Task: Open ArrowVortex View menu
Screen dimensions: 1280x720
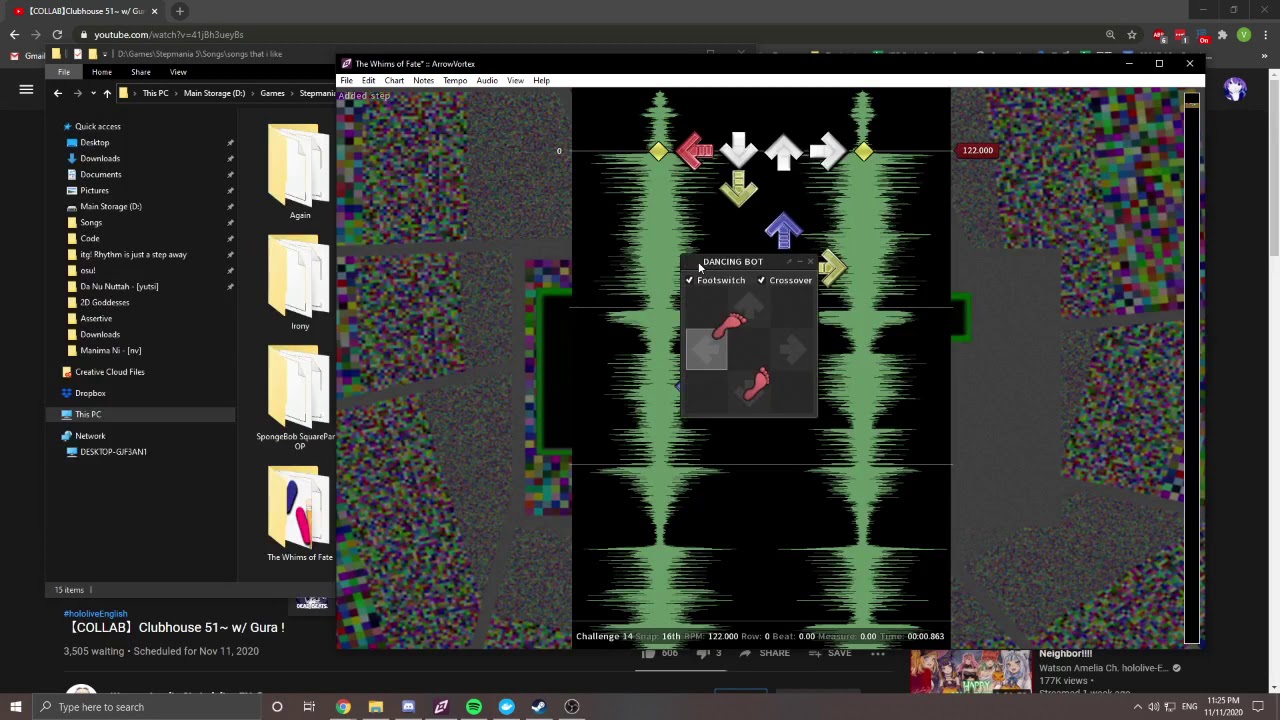Action: point(515,81)
